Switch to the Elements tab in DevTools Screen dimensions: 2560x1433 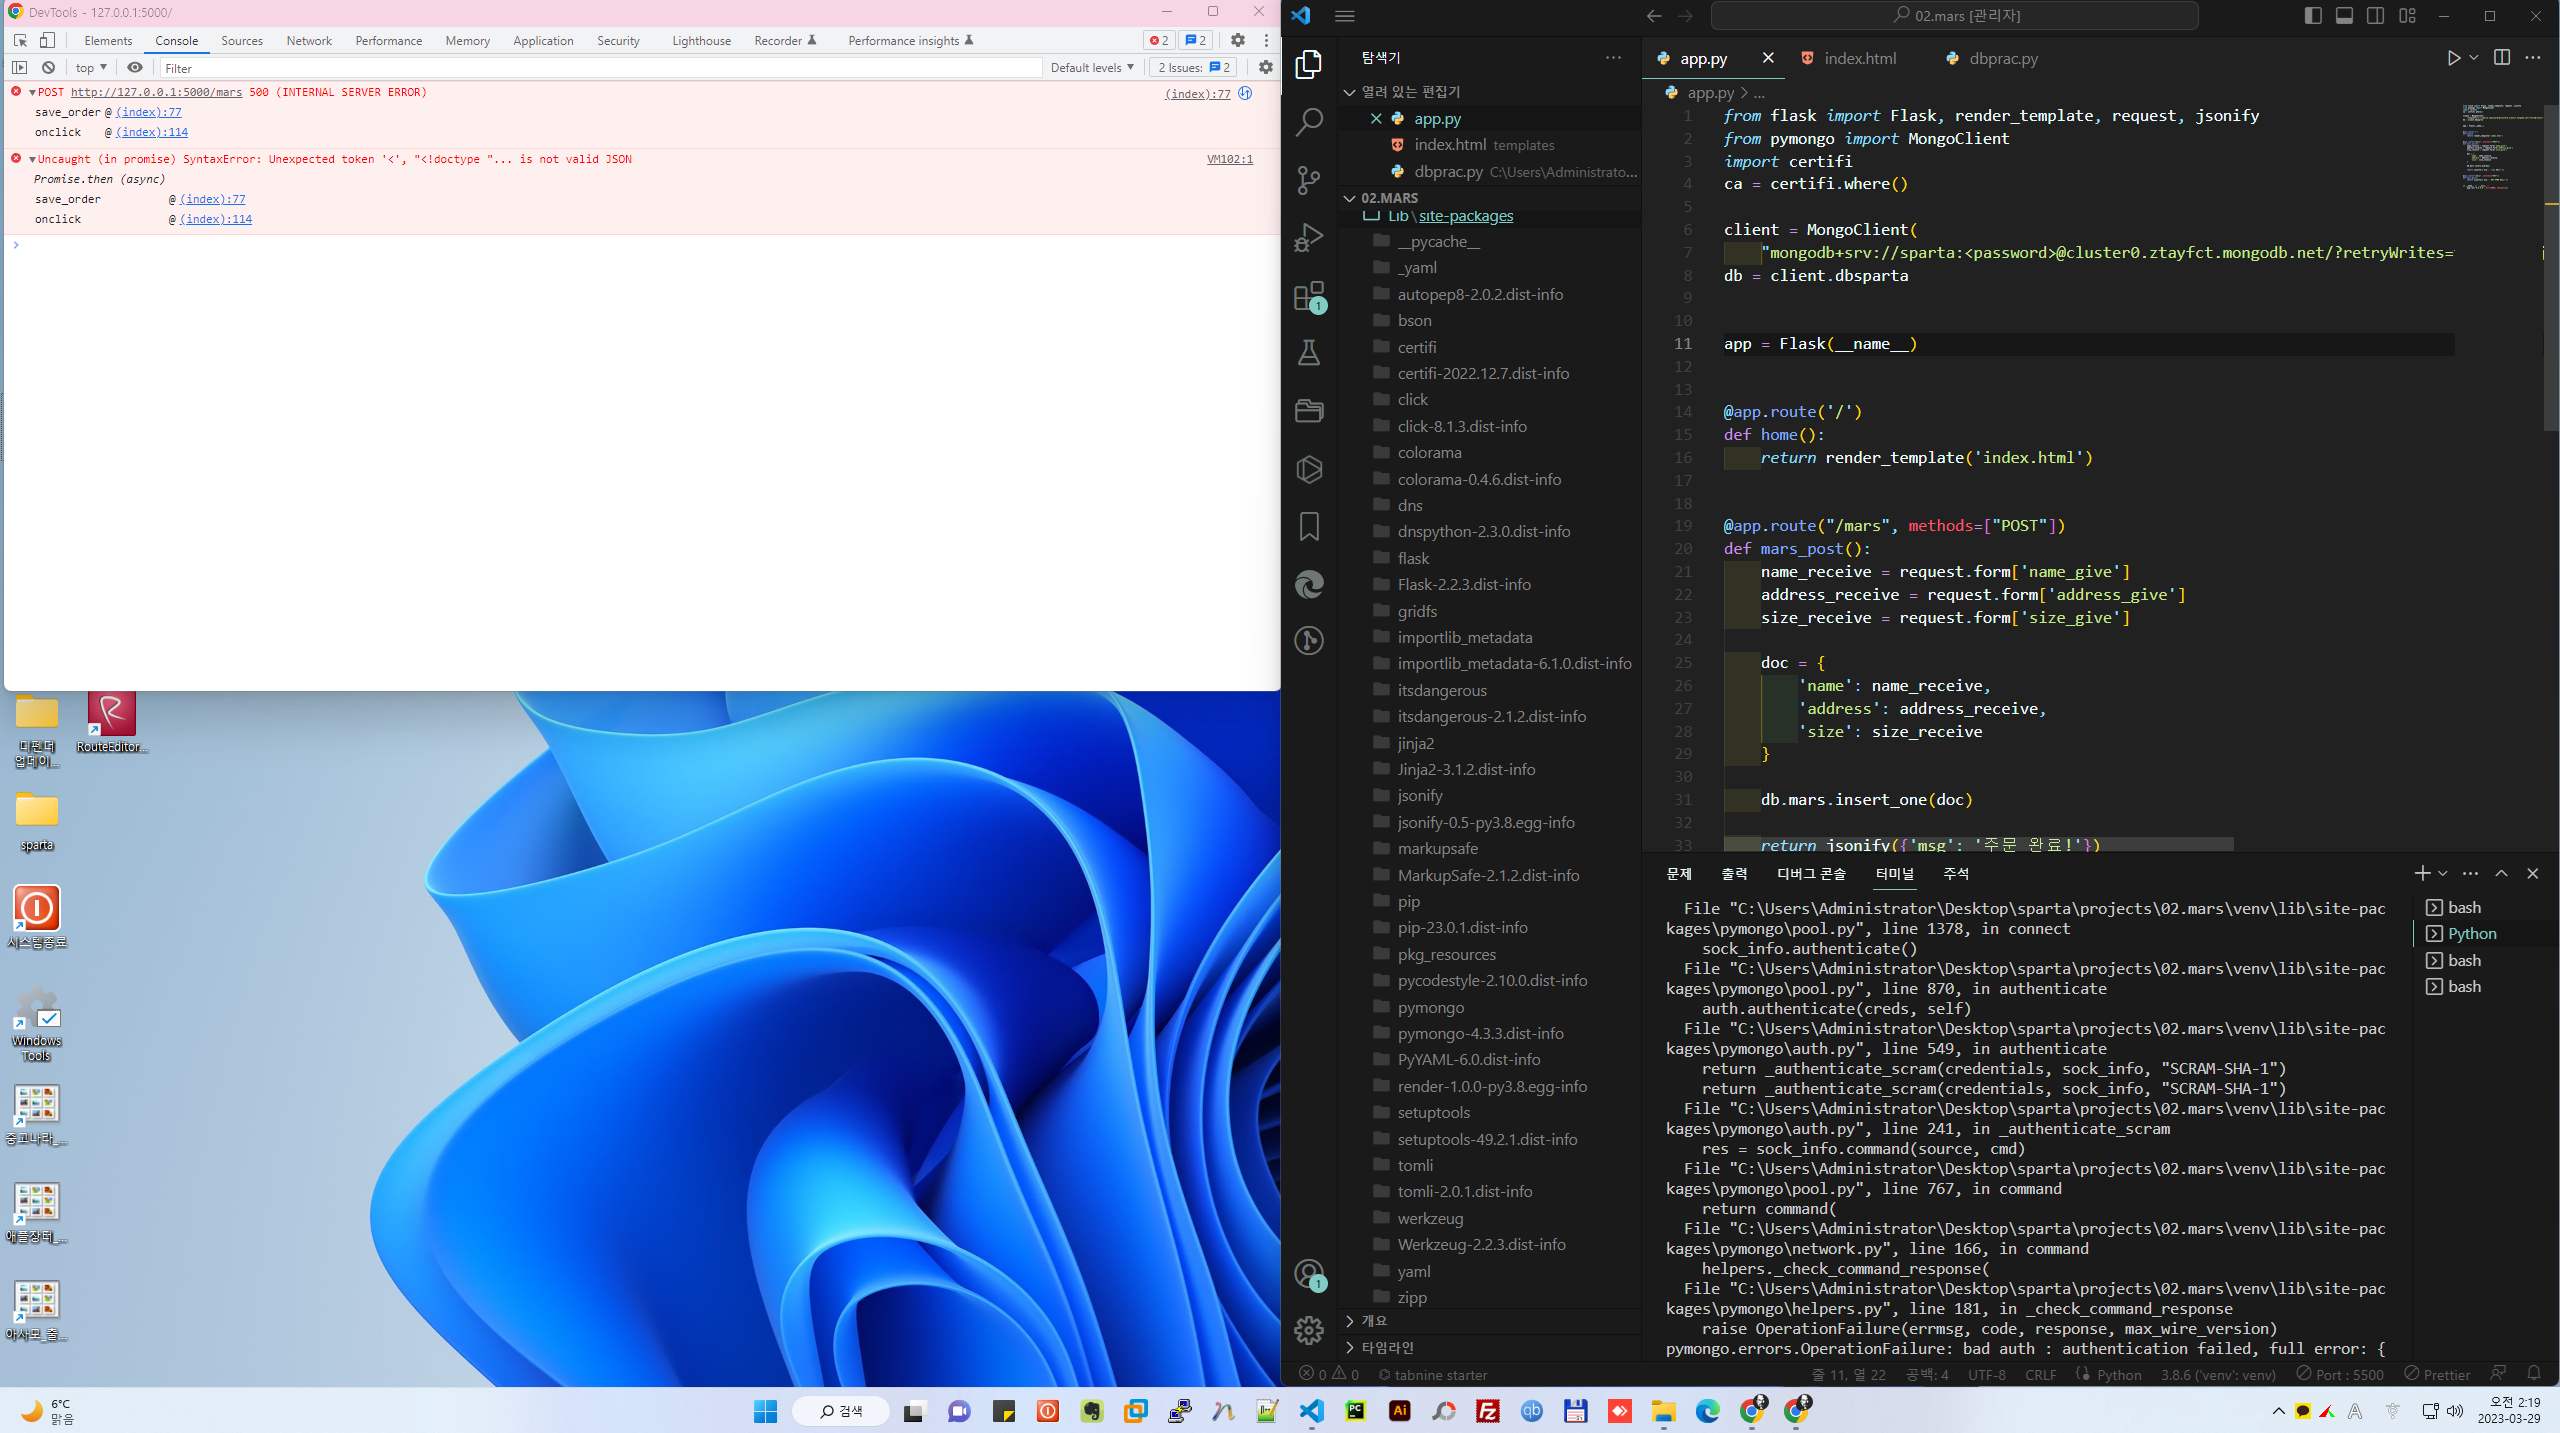(108, 41)
